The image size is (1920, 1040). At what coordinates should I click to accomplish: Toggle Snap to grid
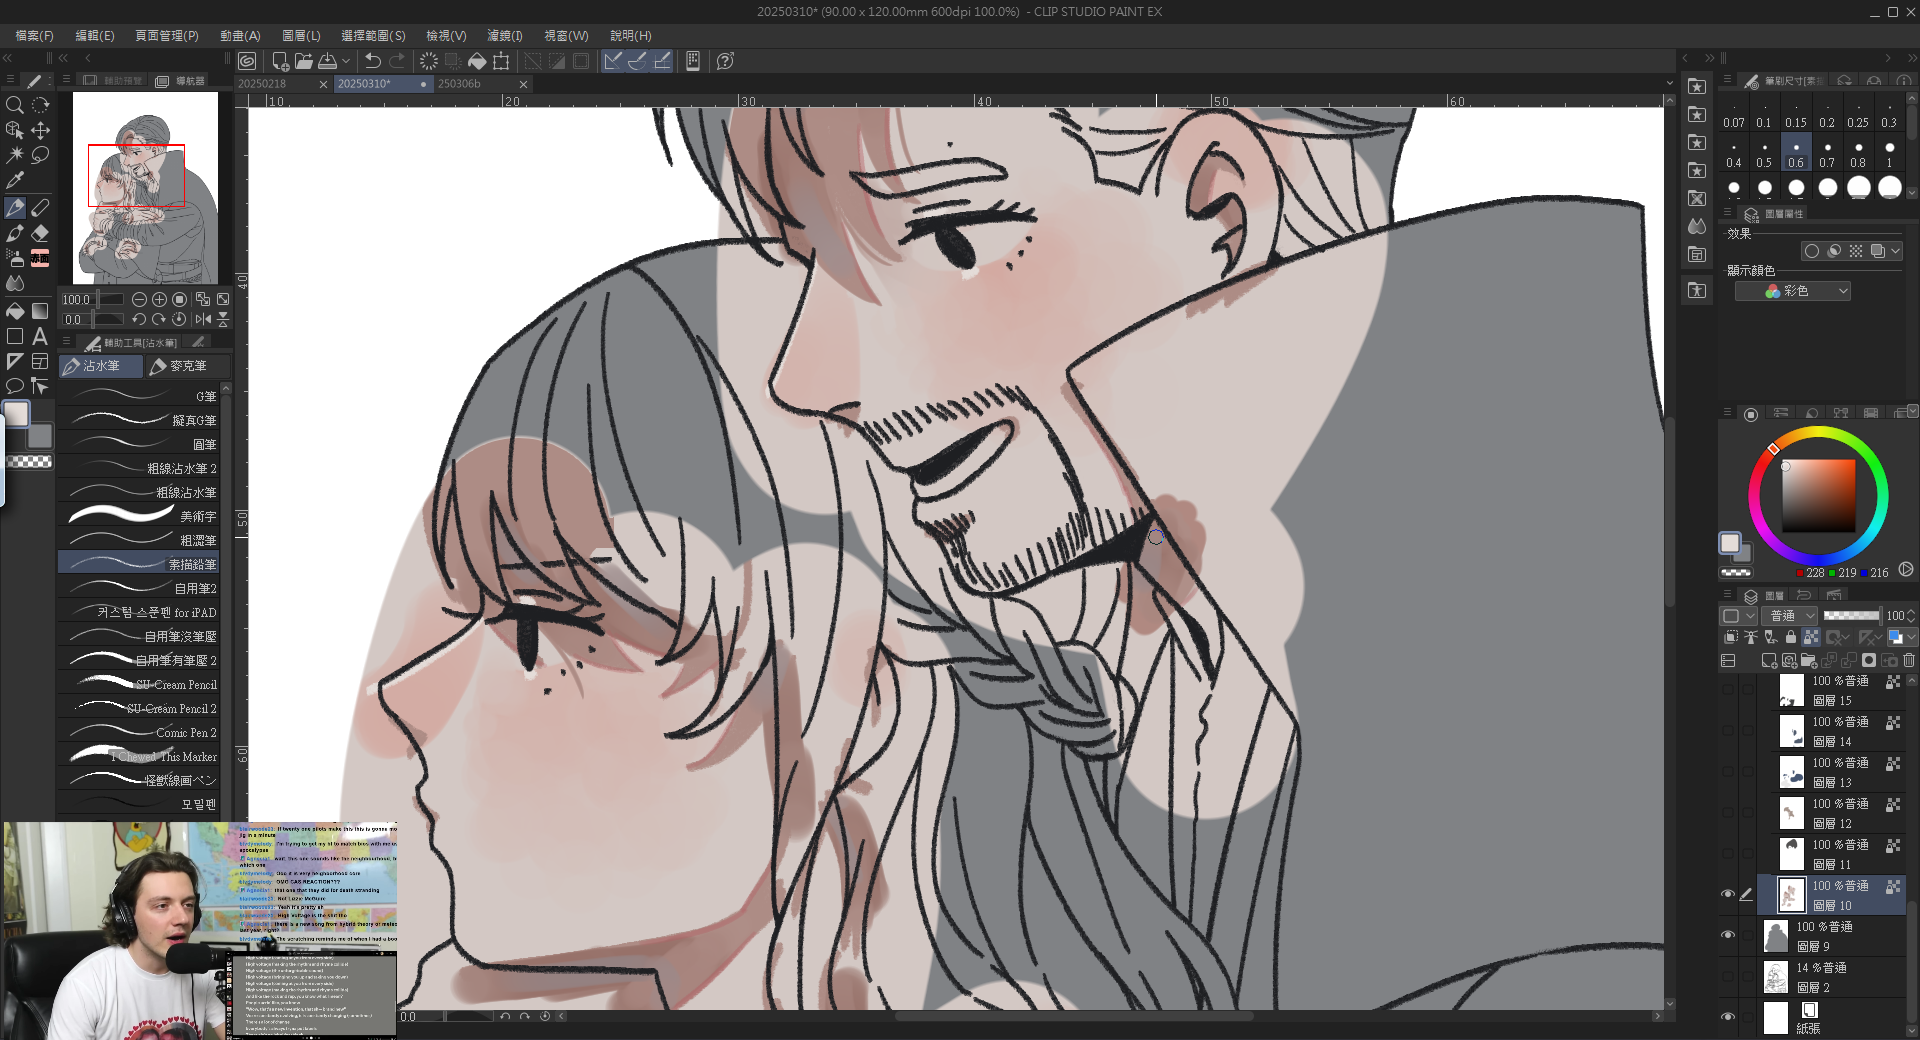pos(661,61)
